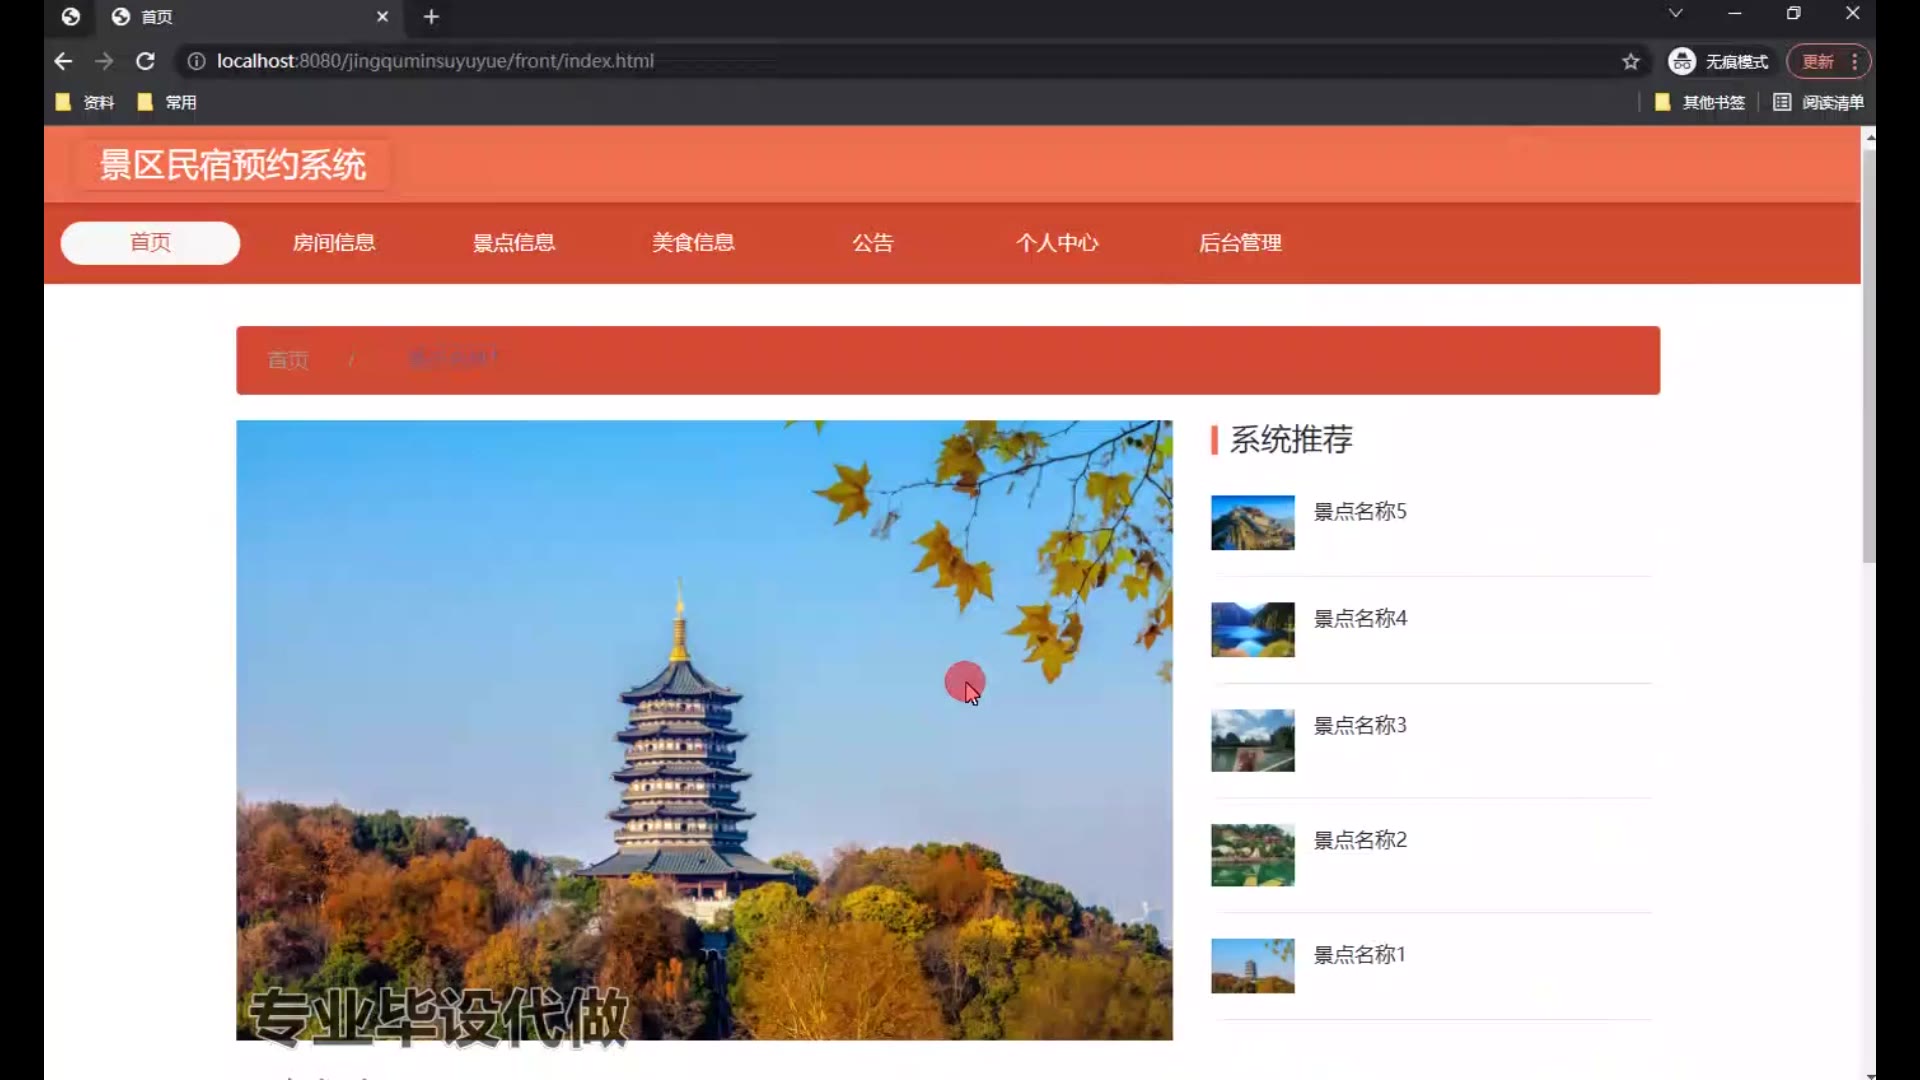
Task: Open 房间信息 navigation tab
Action: [x=334, y=243]
